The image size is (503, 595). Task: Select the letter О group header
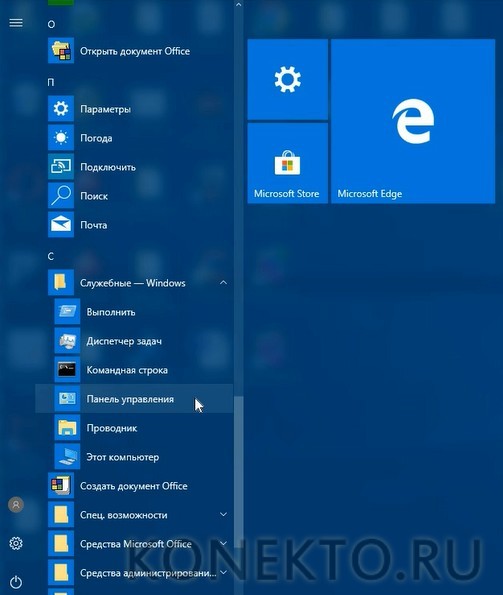coord(51,25)
